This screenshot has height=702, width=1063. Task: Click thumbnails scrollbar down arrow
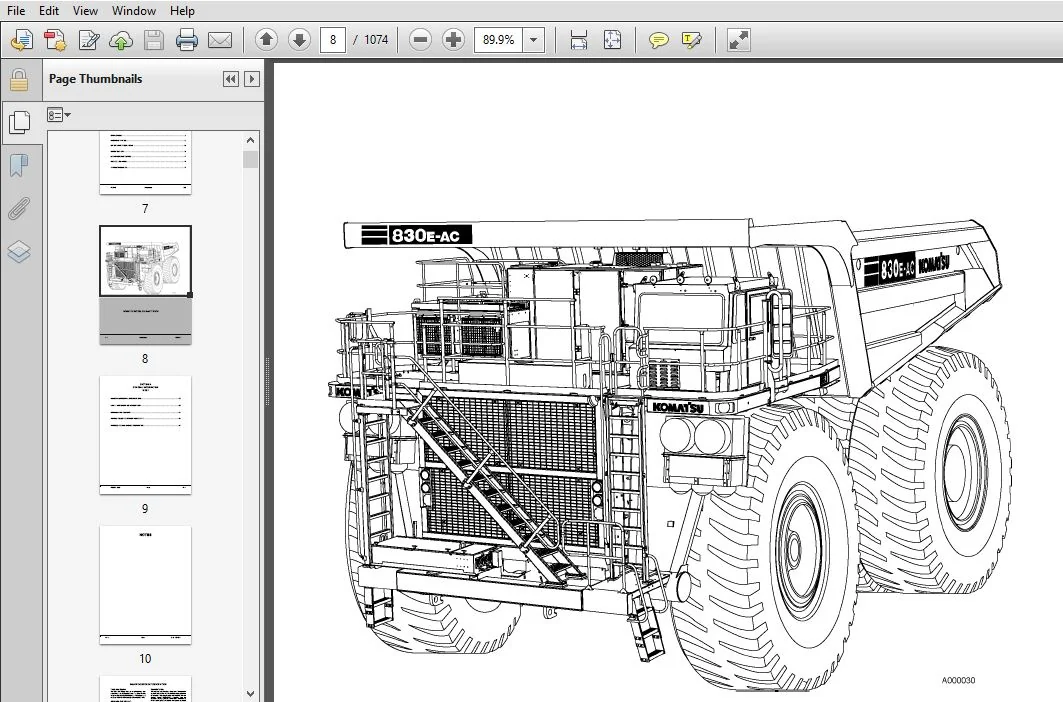pyautogui.click(x=251, y=693)
